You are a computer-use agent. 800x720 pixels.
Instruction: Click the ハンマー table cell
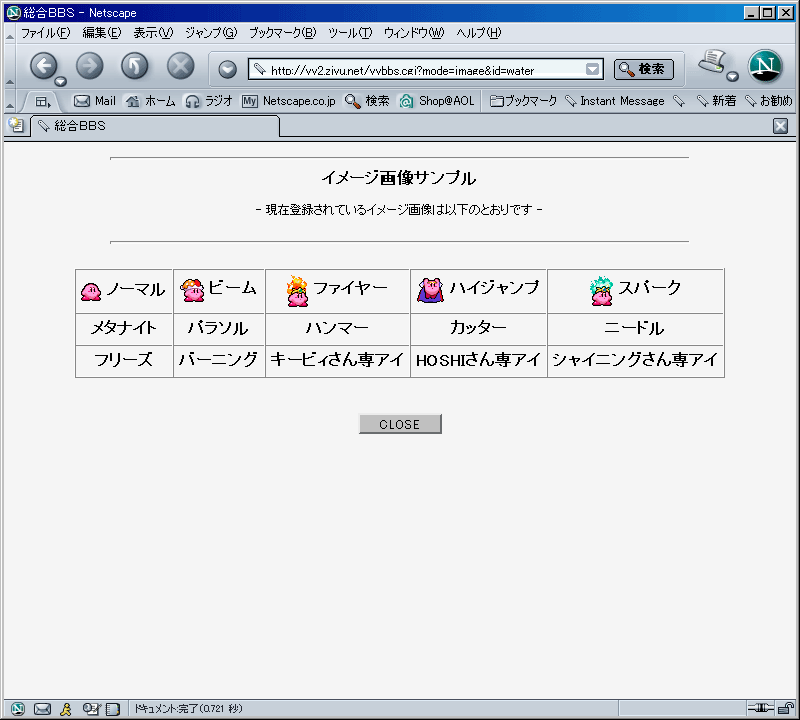[337, 329]
